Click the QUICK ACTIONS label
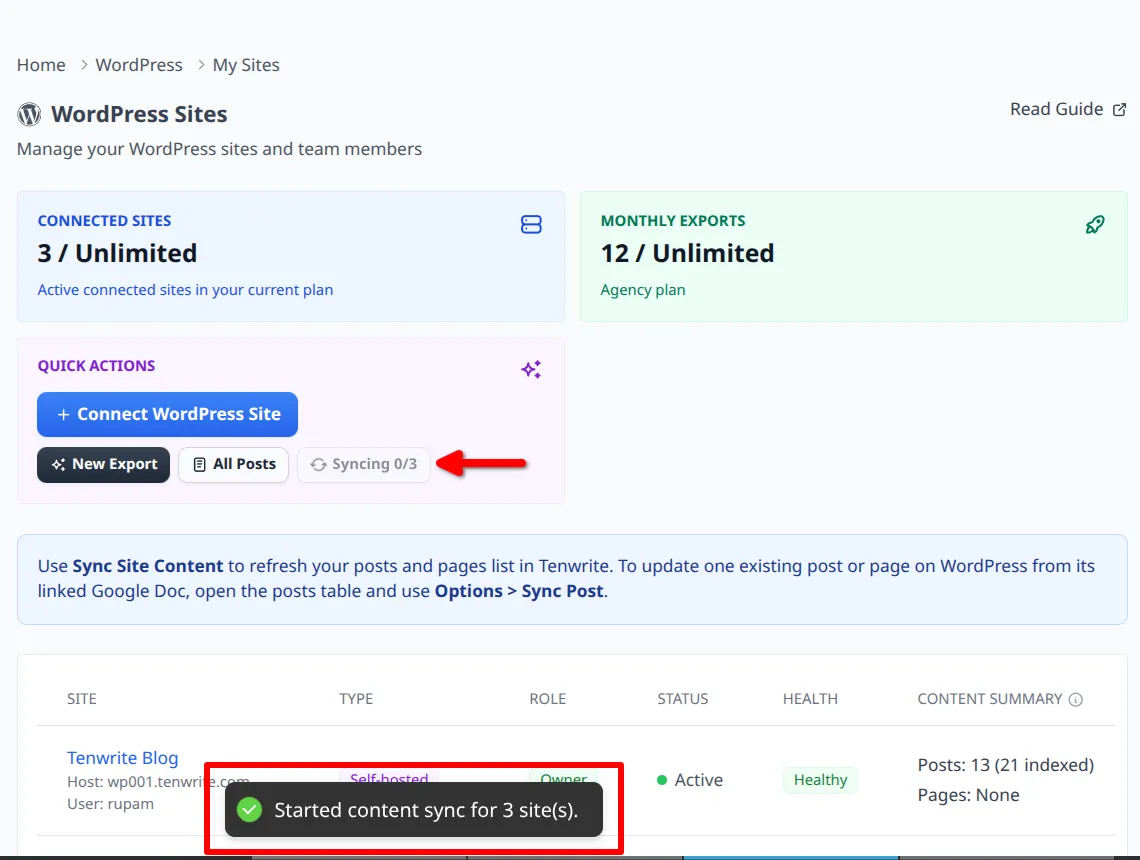Viewport: 1140px width, 860px height. (x=97, y=366)
